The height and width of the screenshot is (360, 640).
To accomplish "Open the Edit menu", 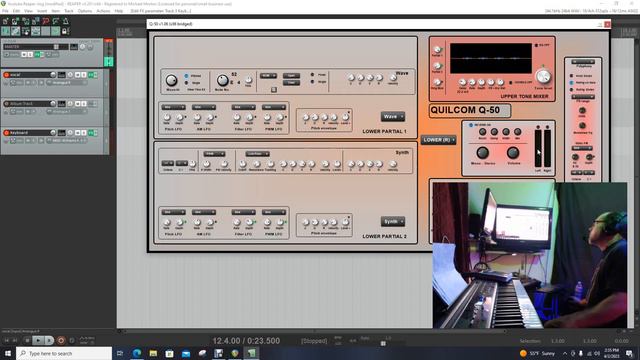I will 16,11.
